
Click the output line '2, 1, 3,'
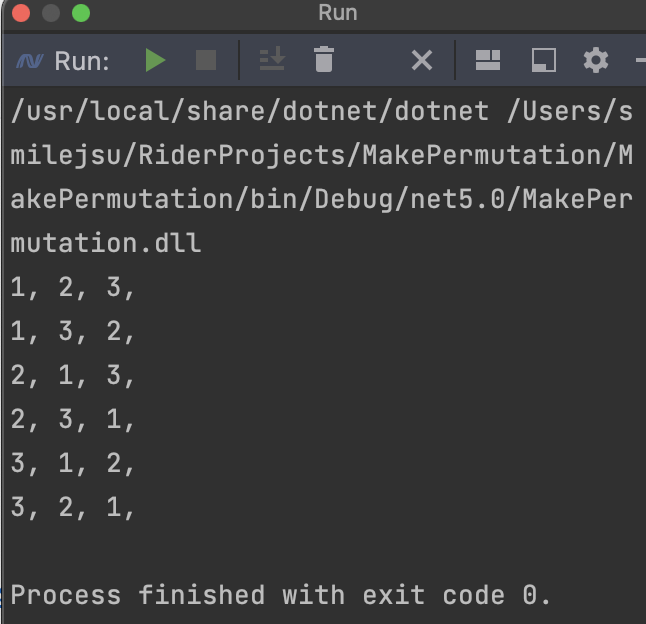73,375
